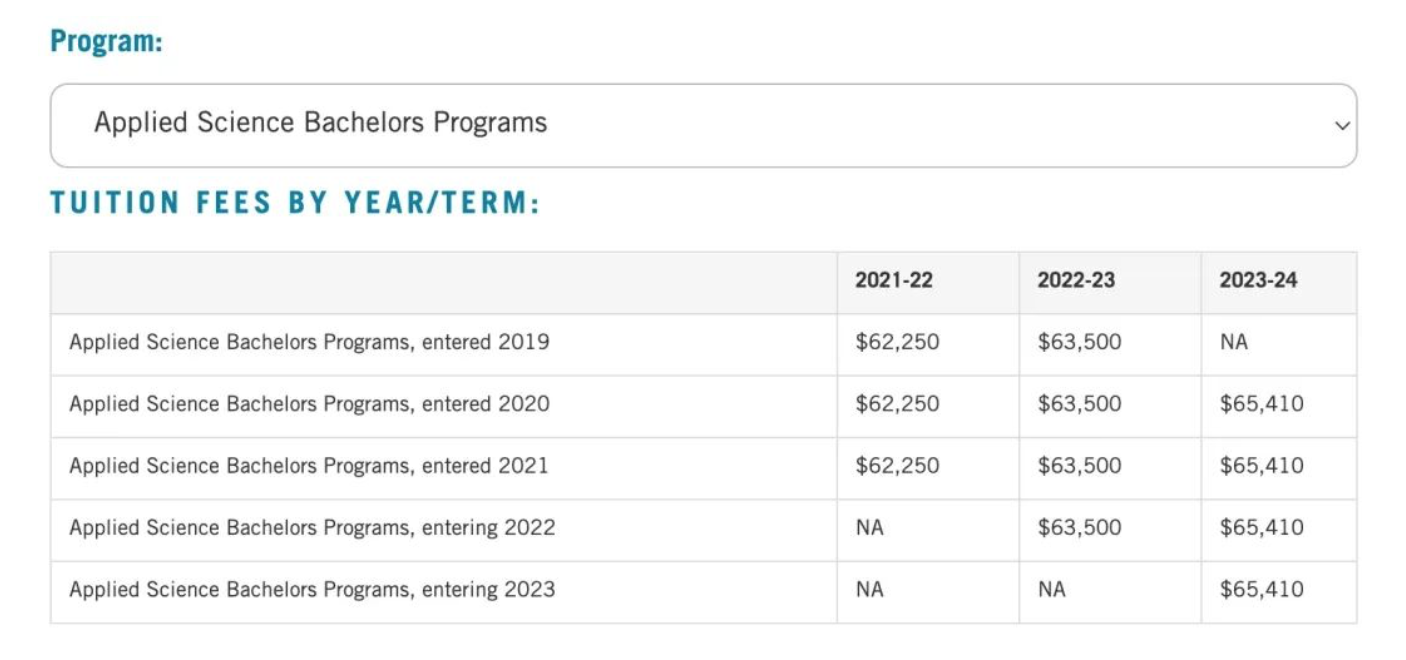Select the 'entered 2020' program row label
The height and width of the screenshot is (660, 1406).
point(309,404)
